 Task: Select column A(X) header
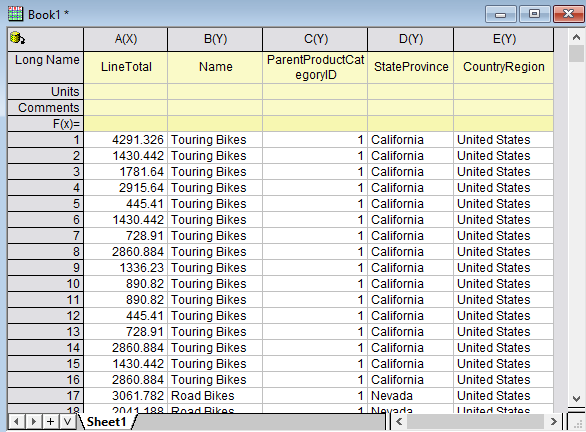point(126,39)
